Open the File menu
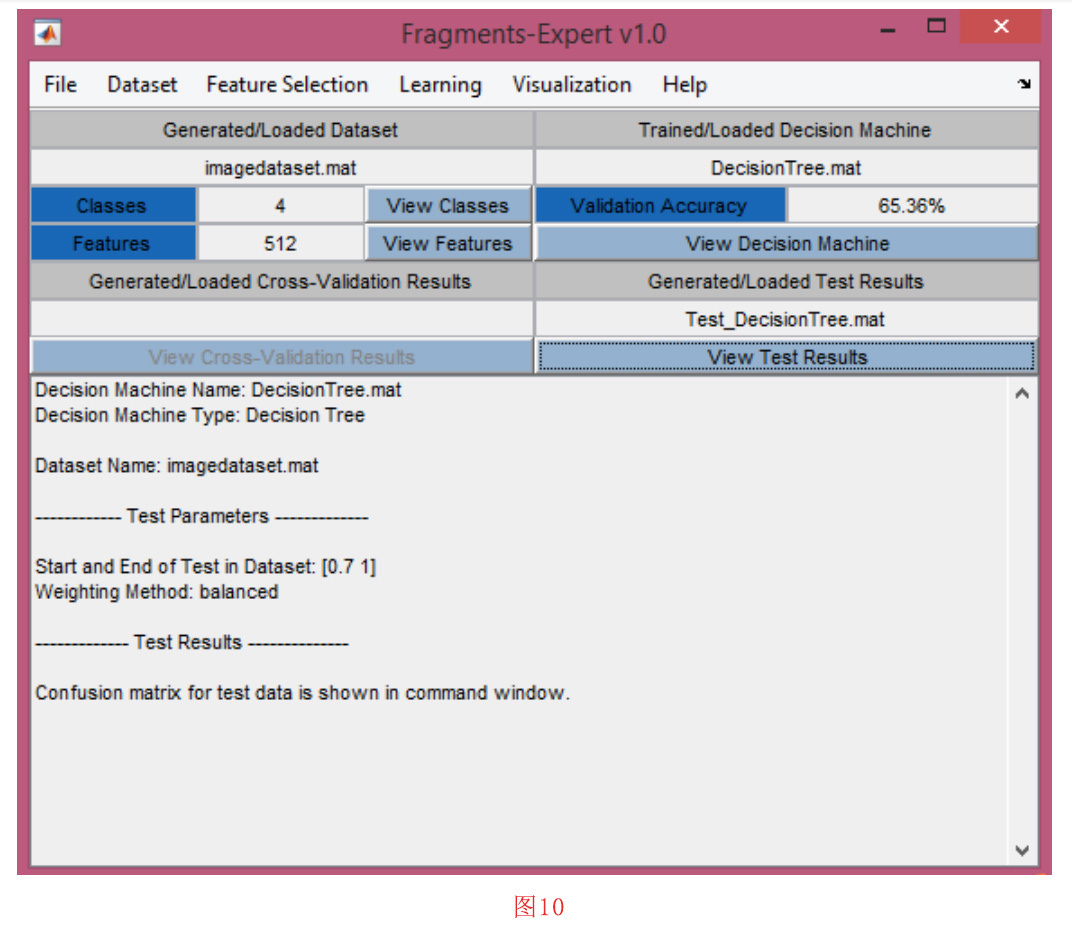The image size is (1072, 935). coord(60,85)
